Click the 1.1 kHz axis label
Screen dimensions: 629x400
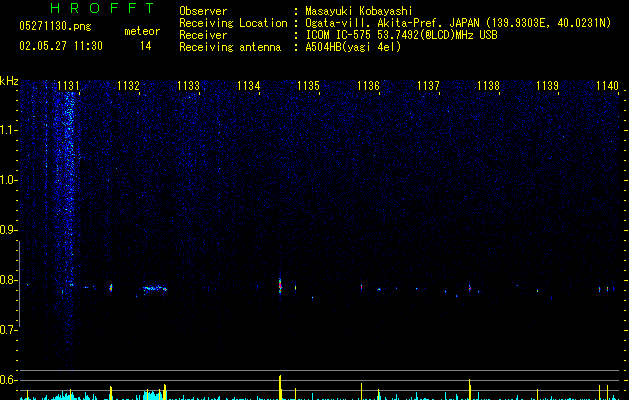7,130
